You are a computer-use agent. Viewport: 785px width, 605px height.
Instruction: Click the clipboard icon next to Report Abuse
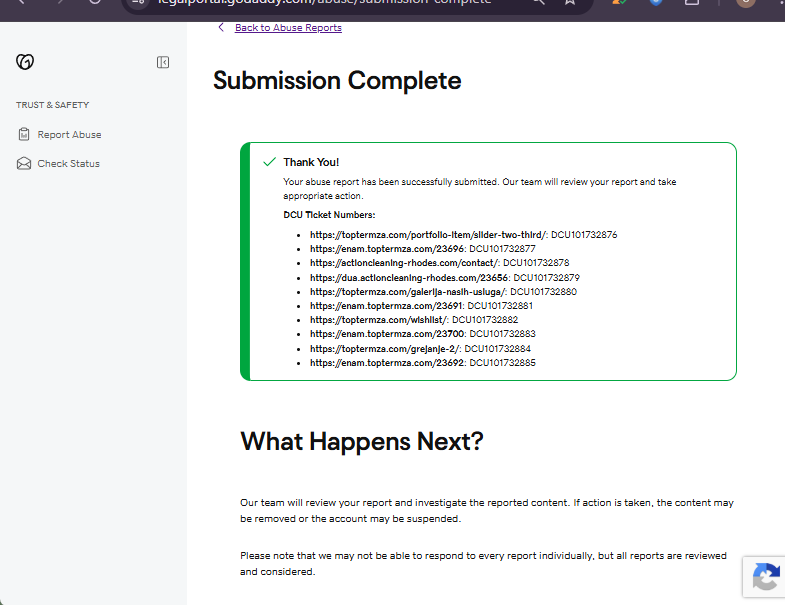coord(24,134)
